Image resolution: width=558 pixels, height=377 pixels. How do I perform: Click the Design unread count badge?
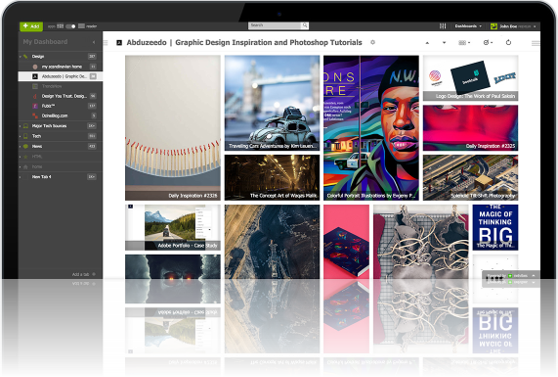(92, 56)
